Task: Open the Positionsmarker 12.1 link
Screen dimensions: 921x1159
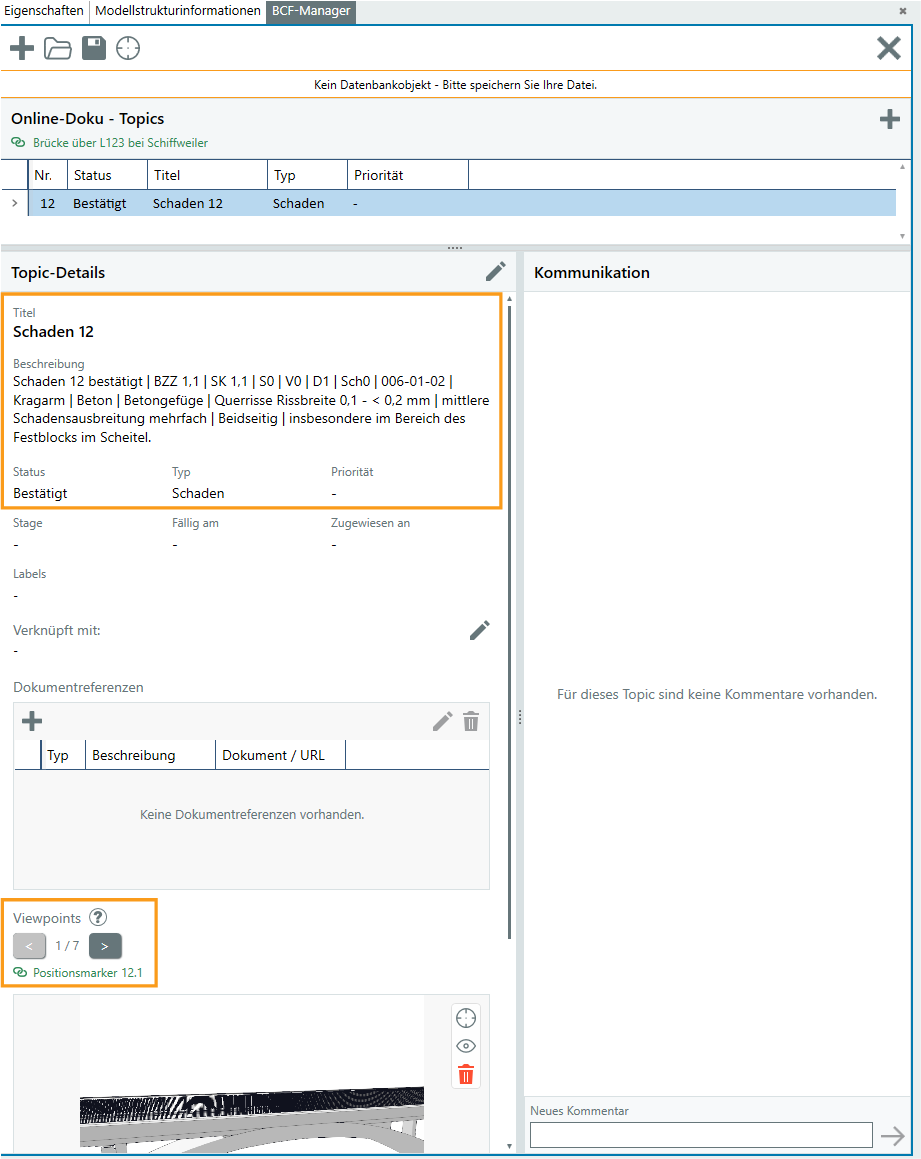Action: pyautogui.click(x=87, y=973)
